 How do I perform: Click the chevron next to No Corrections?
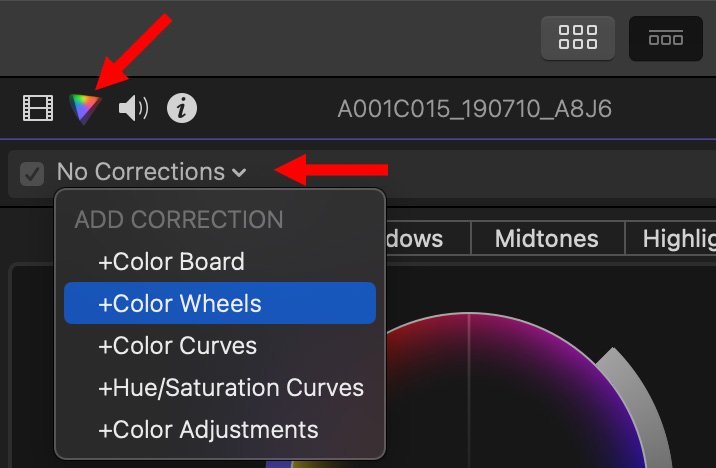(239, 173)
